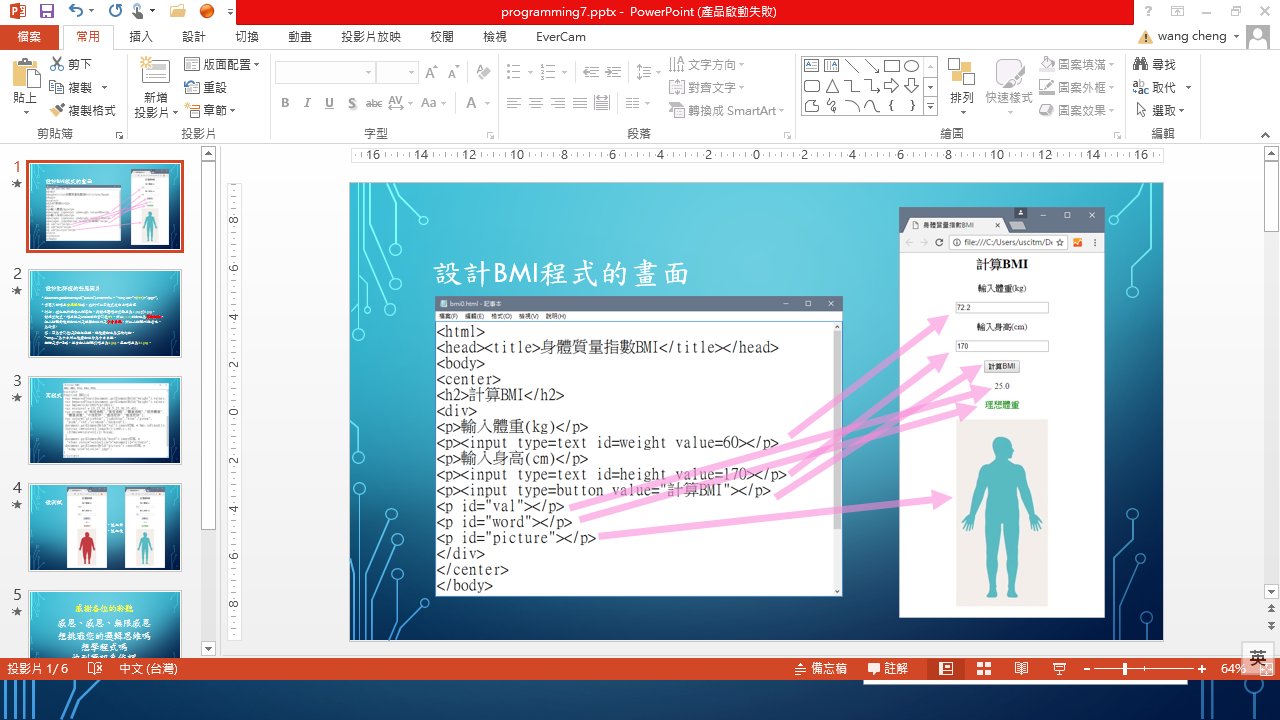1280x720 pixels.
Task: Select the oval shape in shapes gallery
Action: [x=911, y=66]
